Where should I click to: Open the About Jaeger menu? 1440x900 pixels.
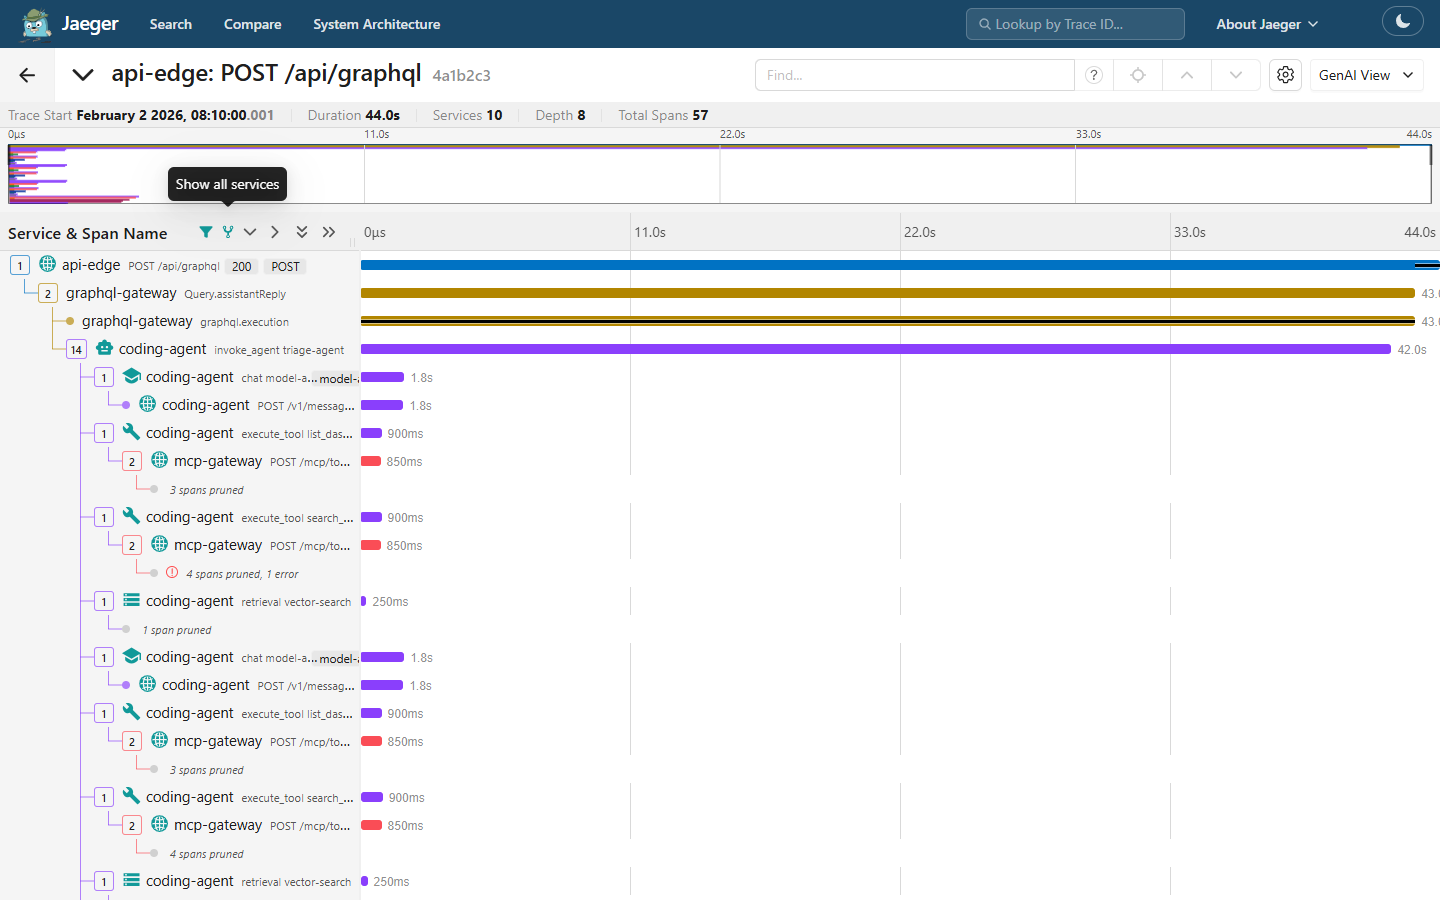[1267, 24]
